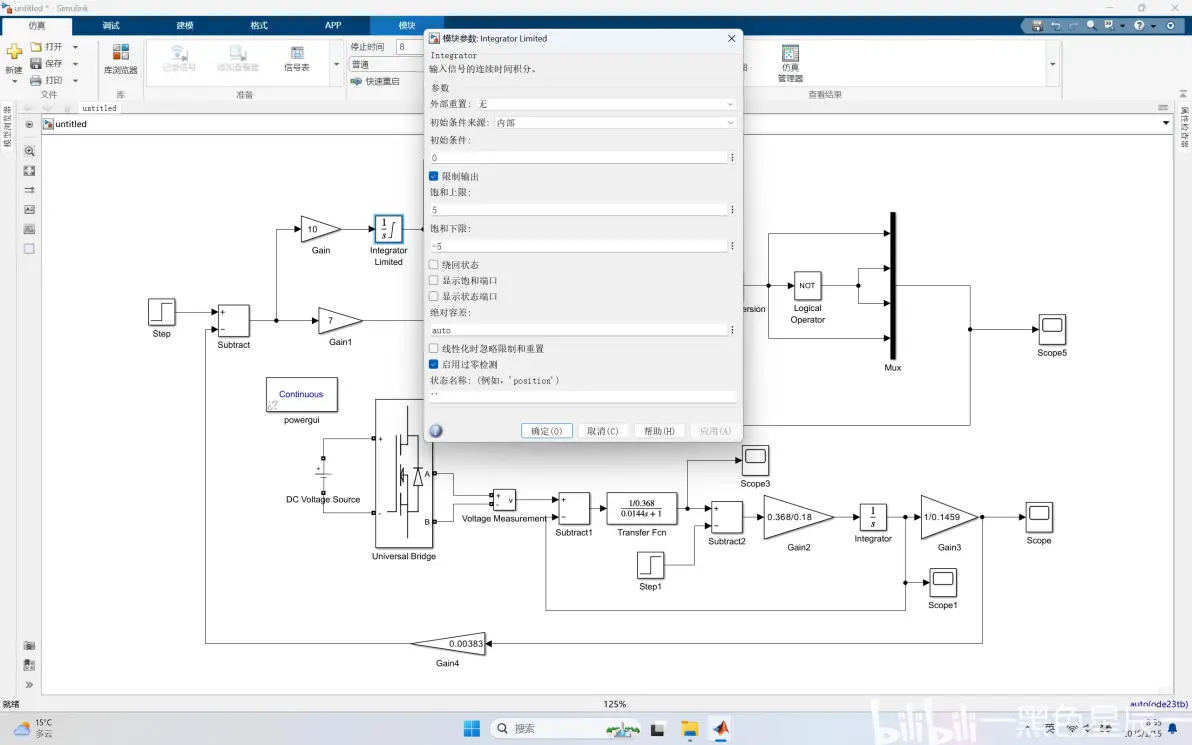Open the Library Browser icon
The height and width of the screenshot is (745, 1192).
120,52
